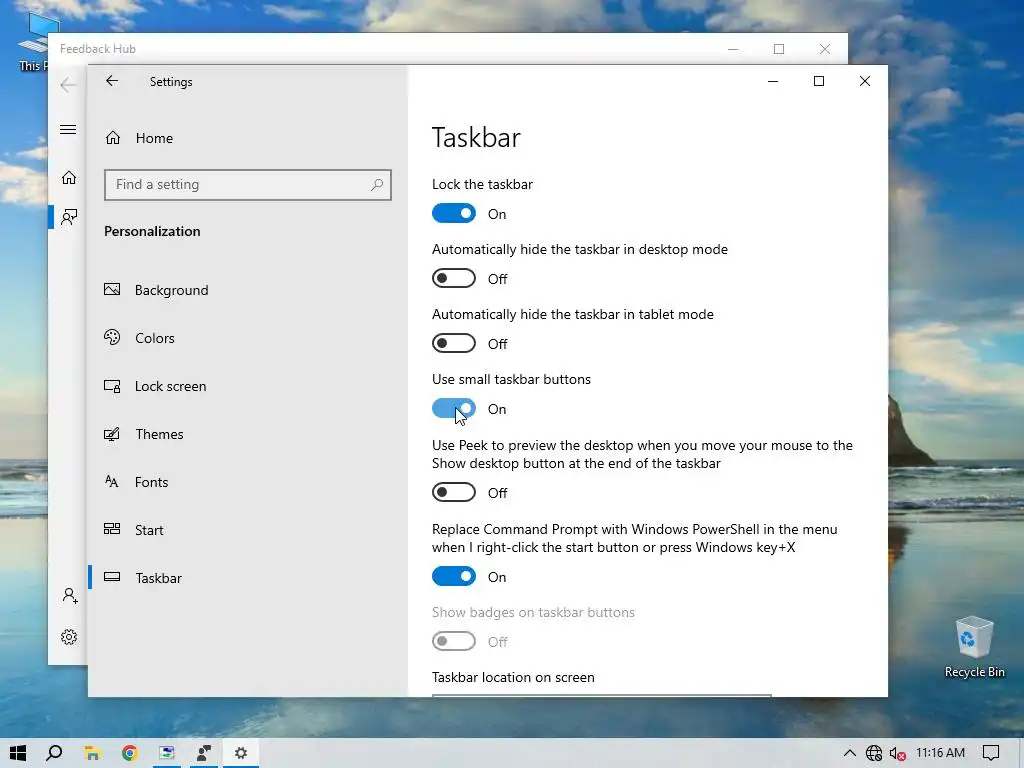Open the Windows Start menu

[x=18, y=753]
